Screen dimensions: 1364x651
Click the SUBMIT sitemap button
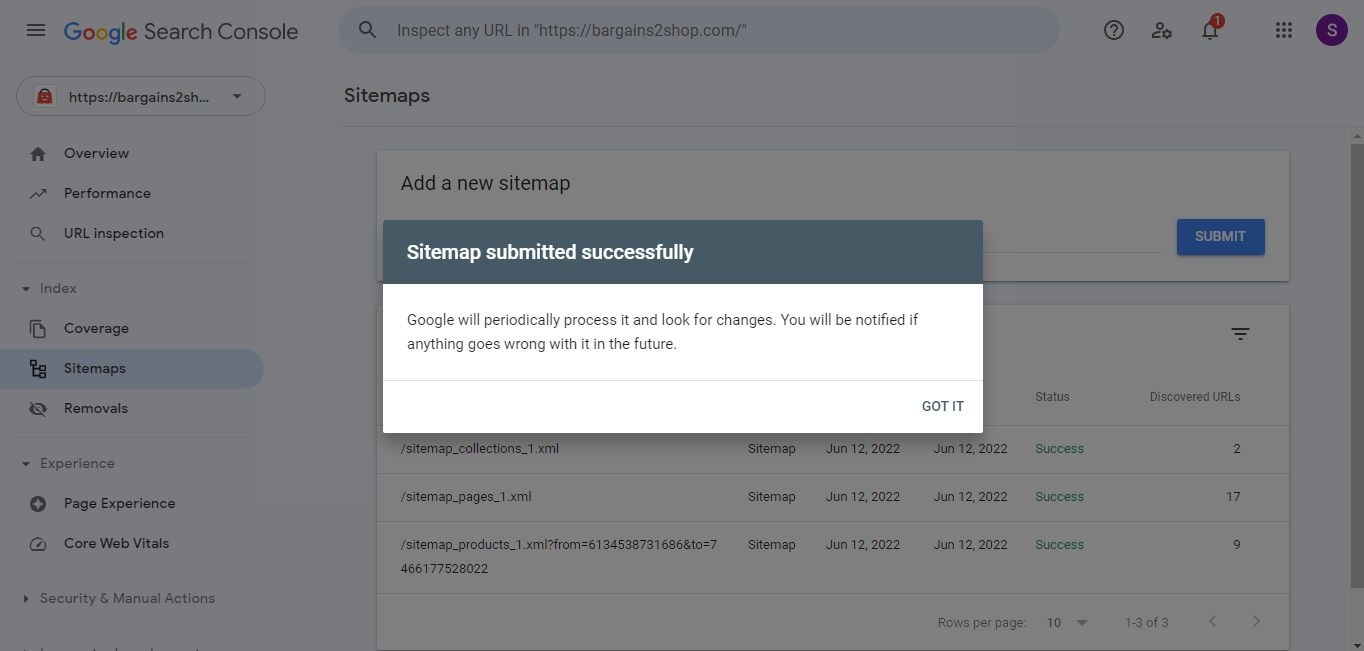point(1220,237)
